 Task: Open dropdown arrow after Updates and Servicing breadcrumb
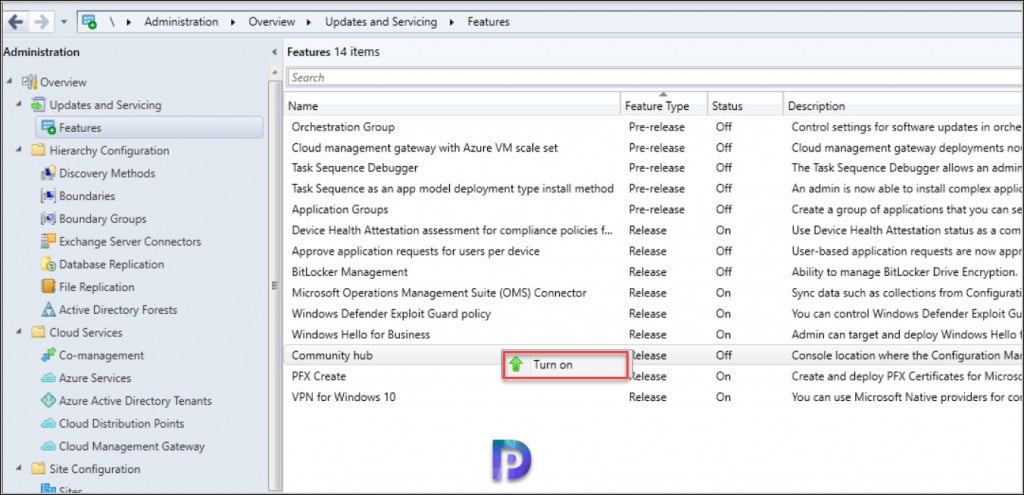coord(452,22)
